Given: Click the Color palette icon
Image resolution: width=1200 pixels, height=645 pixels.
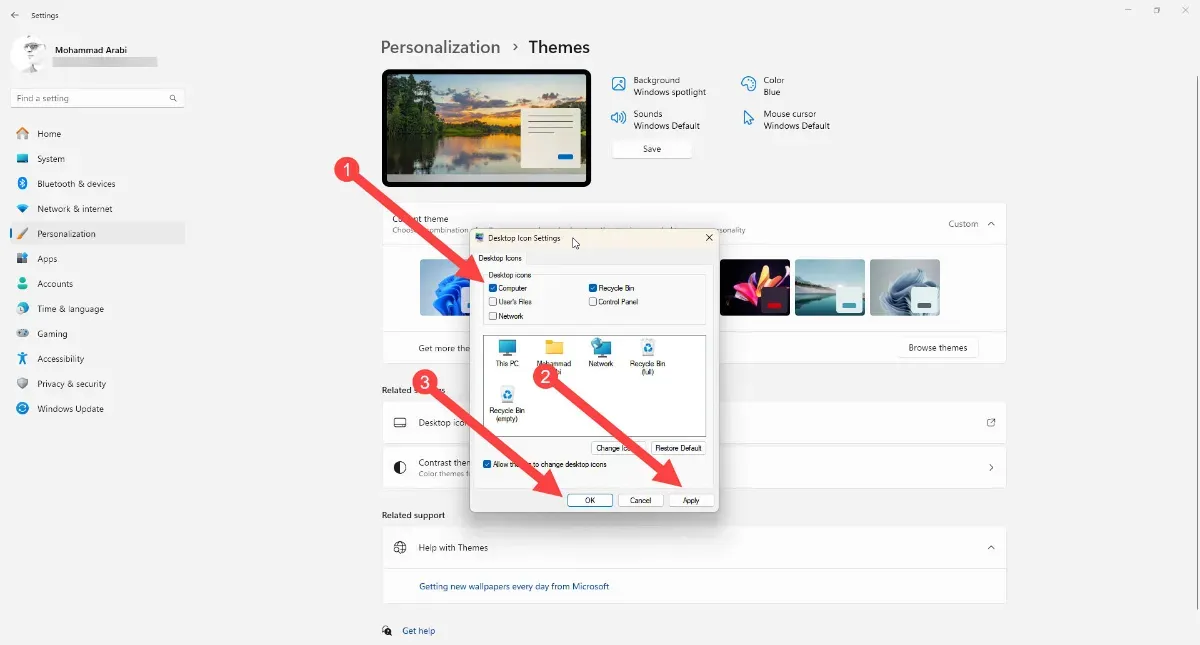Looking at the screenshot, I should point(748,85).
